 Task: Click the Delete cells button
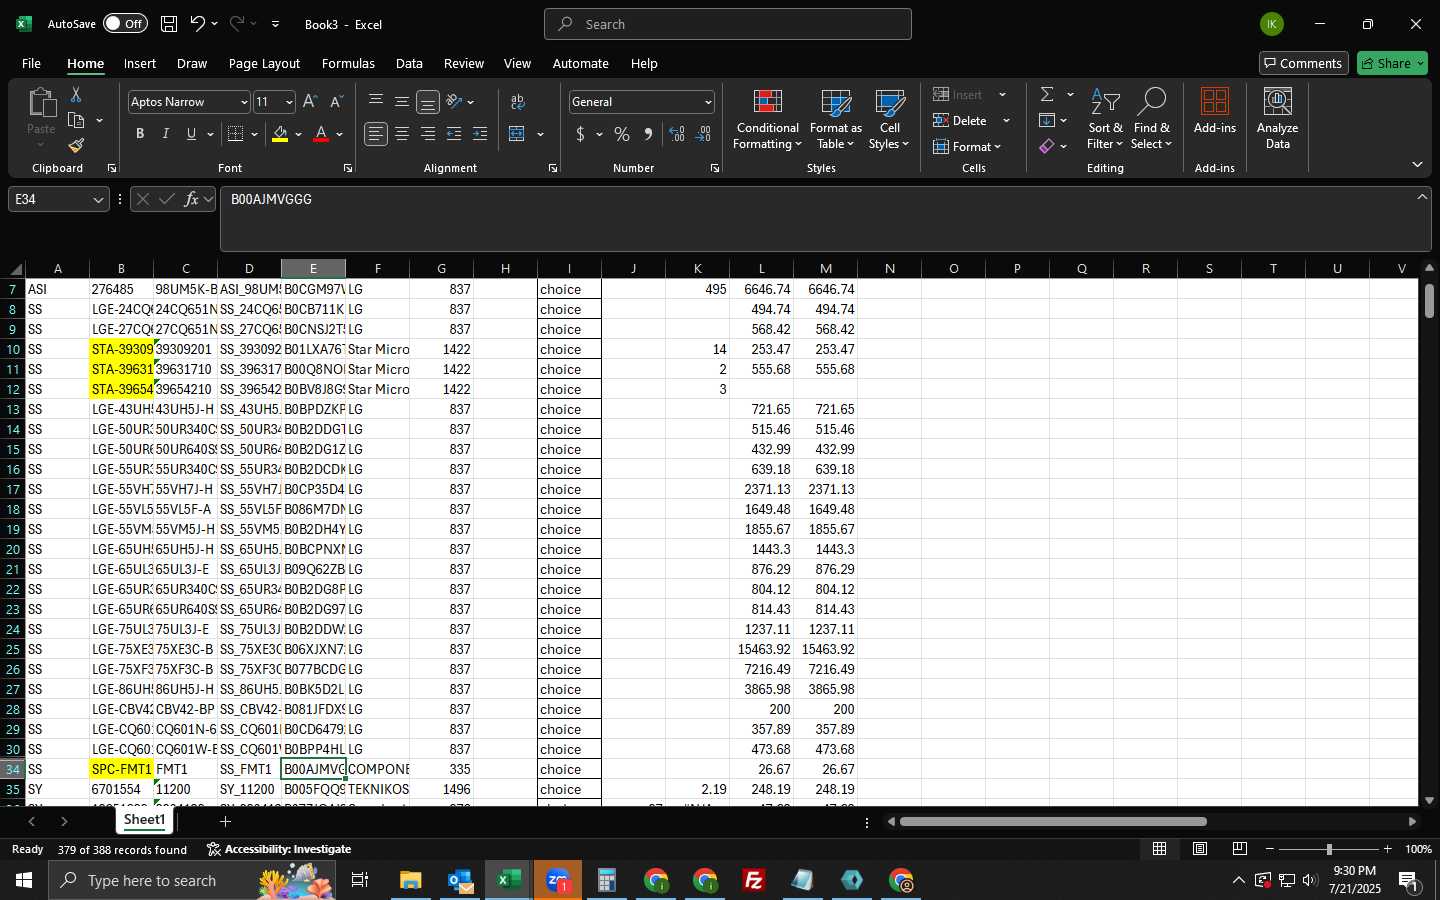[961, 120]
